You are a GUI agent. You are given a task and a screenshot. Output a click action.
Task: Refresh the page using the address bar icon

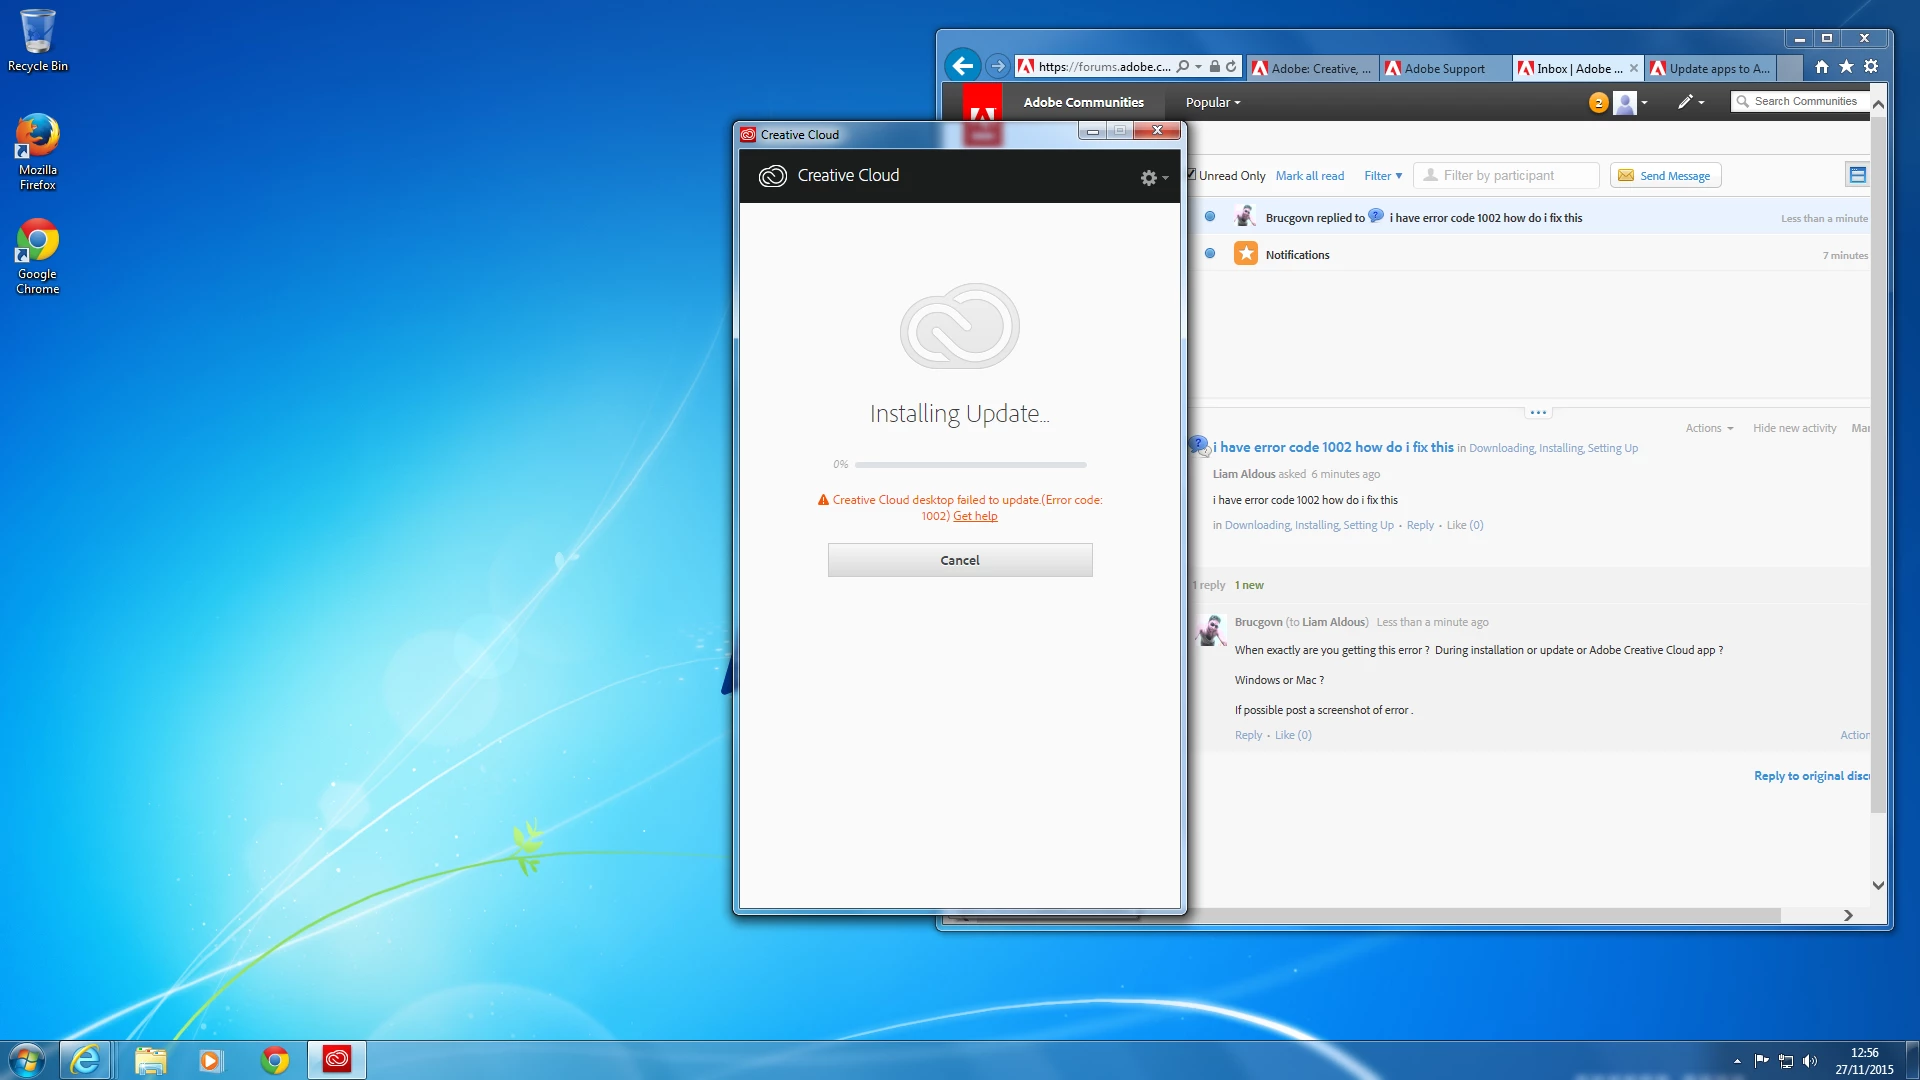click(x=1231, y=67)
